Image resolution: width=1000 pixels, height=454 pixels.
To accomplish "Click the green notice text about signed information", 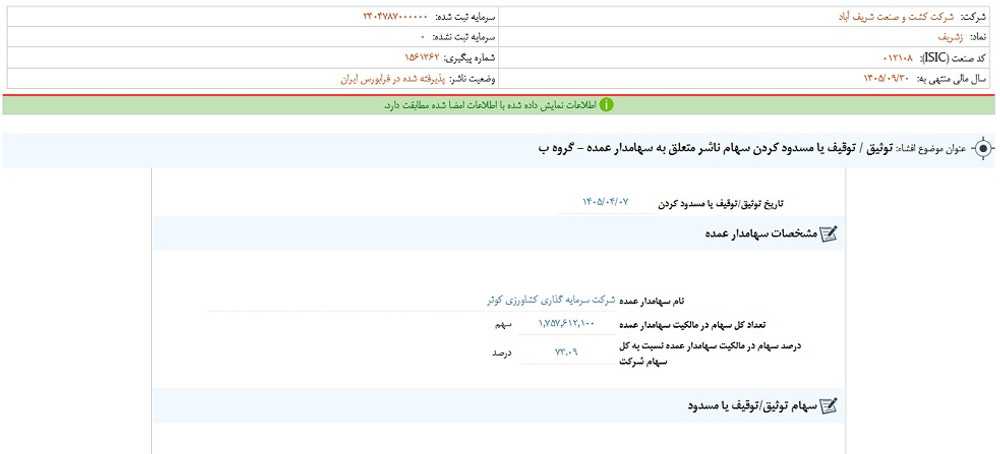I will tap(490, 105).
